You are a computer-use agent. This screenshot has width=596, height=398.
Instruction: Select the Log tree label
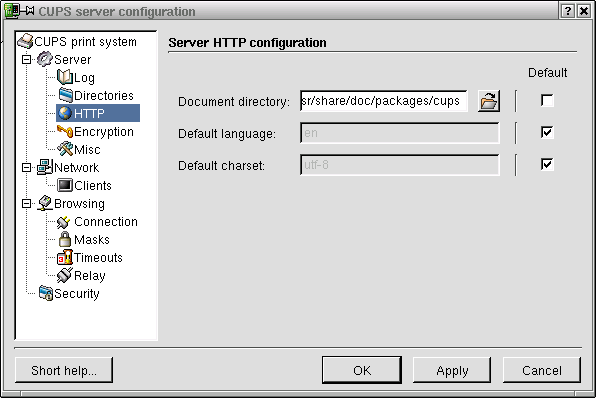(84, 78)
